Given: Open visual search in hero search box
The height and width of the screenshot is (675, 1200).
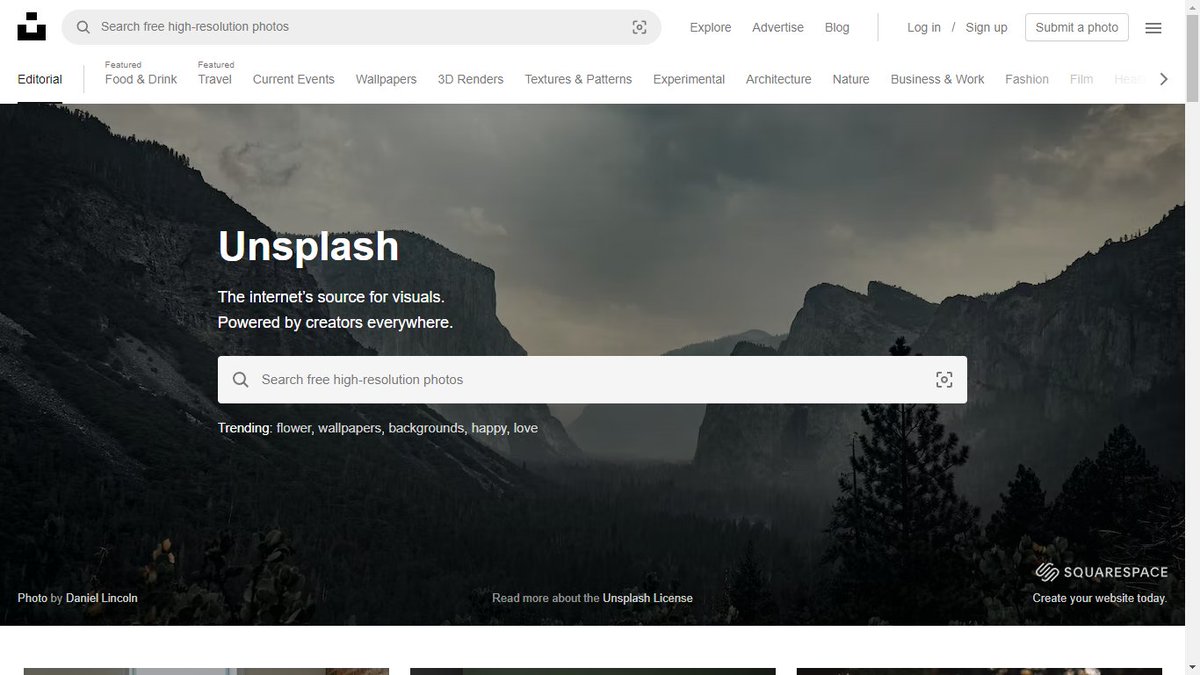Looking at the screenshot, I should [x=944, y=380].
